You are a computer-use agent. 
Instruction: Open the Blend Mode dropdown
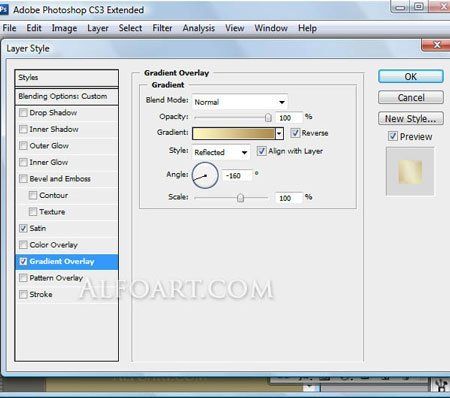tap(240, 102)
